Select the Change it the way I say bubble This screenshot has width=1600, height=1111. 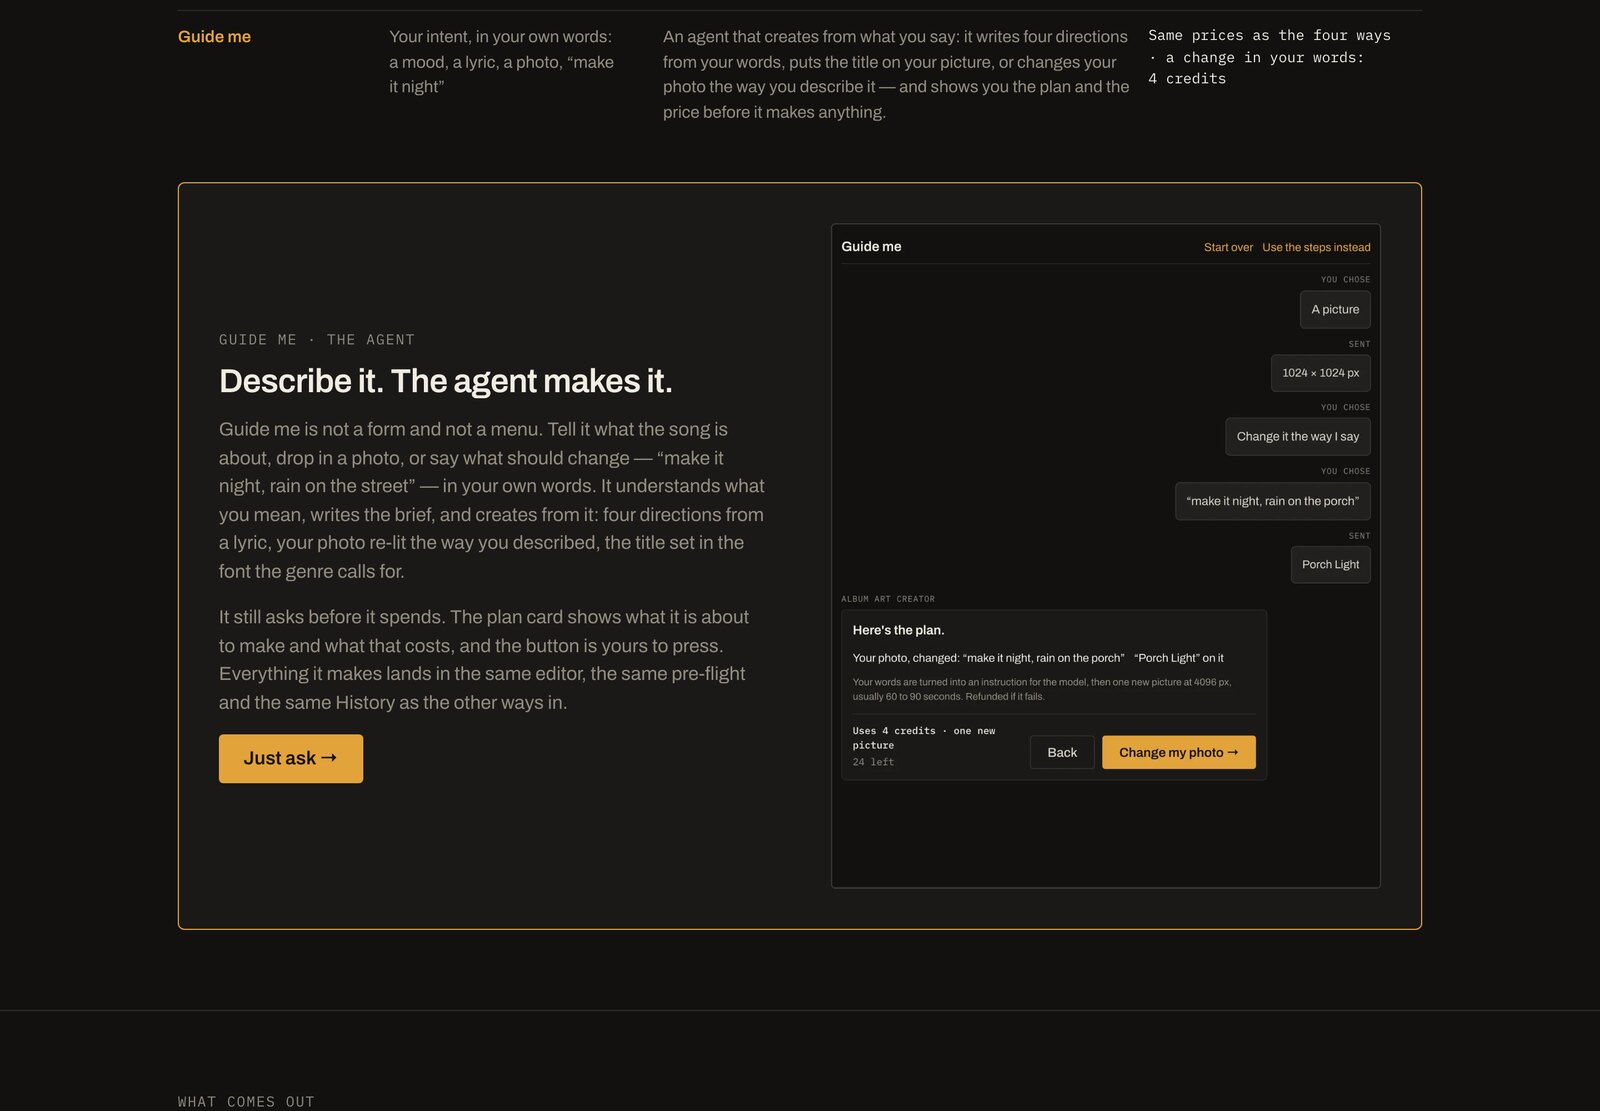coord(1298,437)
